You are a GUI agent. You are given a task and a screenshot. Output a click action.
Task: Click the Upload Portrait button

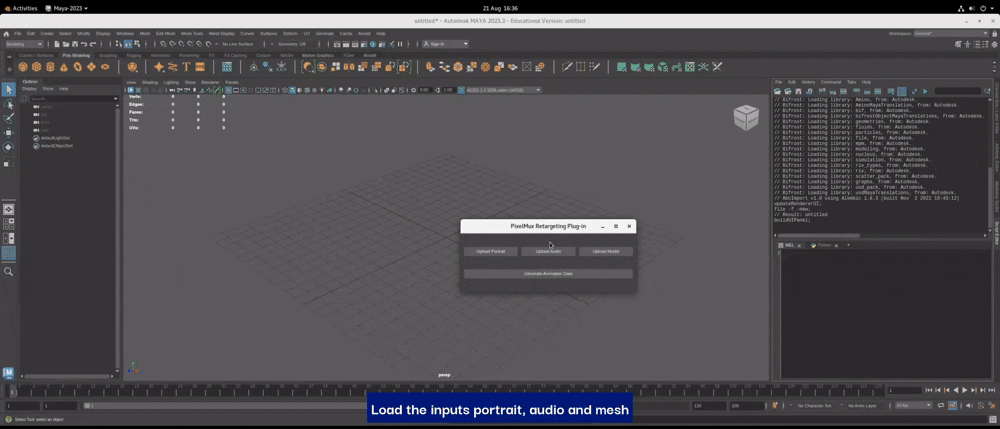pos(491,251)
